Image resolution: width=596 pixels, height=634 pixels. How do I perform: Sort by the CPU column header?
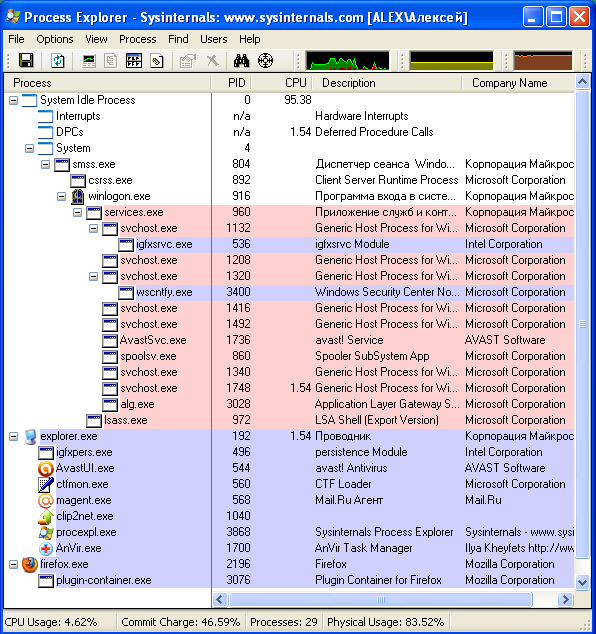coord(282,83)
